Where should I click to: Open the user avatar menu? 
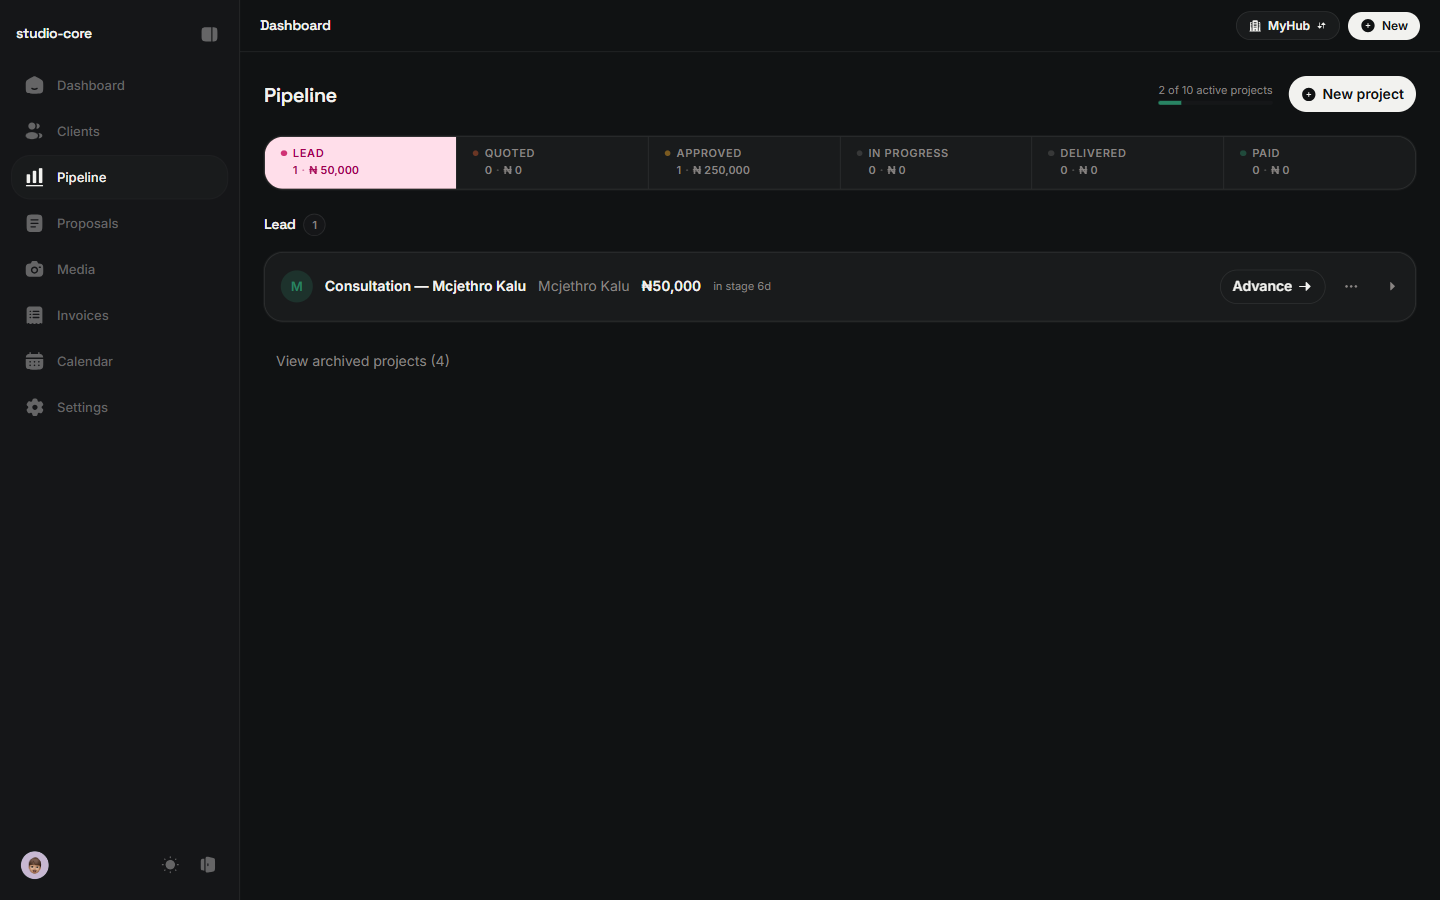(x=35, y=865)
